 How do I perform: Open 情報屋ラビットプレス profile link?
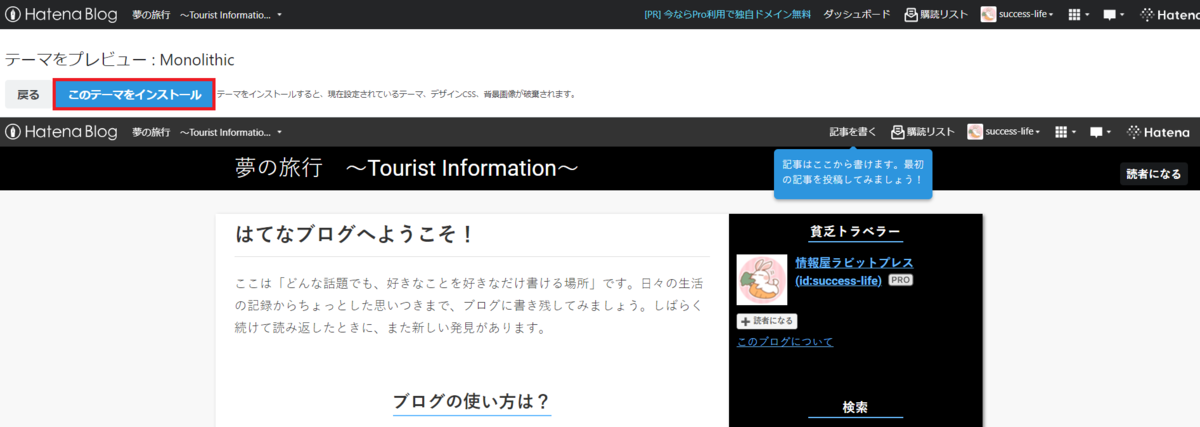click(x=854, y=271)
